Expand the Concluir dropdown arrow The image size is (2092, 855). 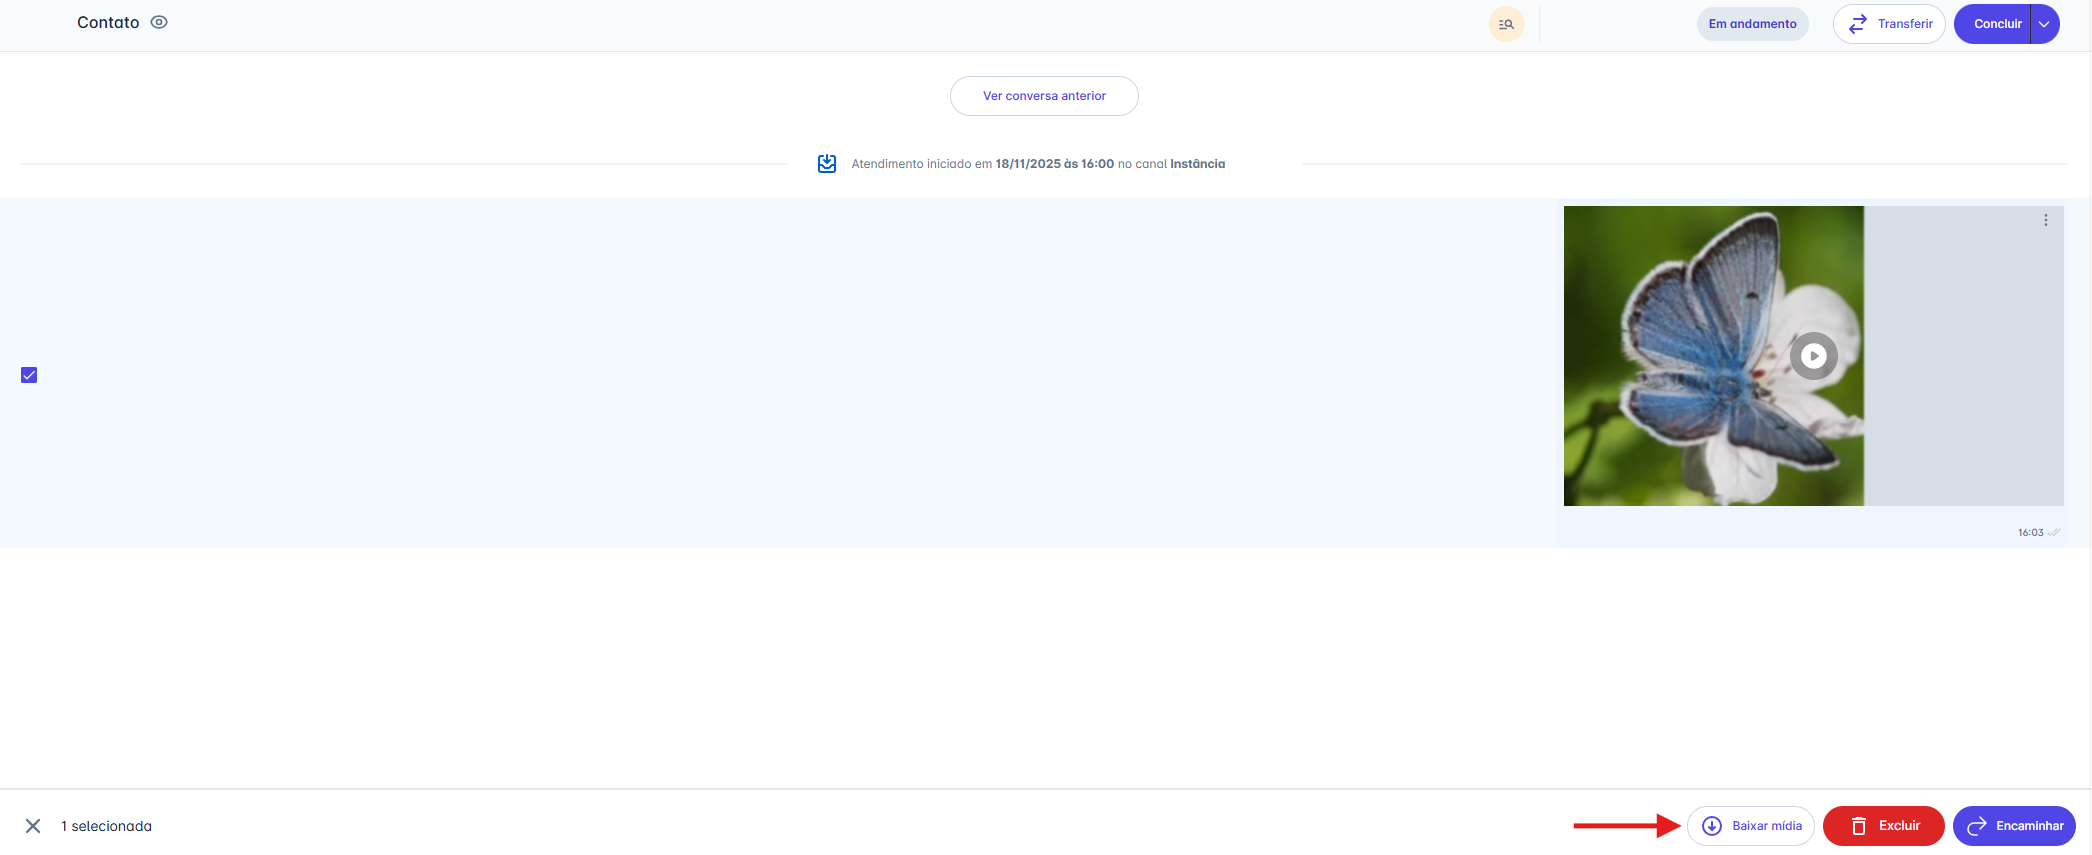coord(2045,24)
